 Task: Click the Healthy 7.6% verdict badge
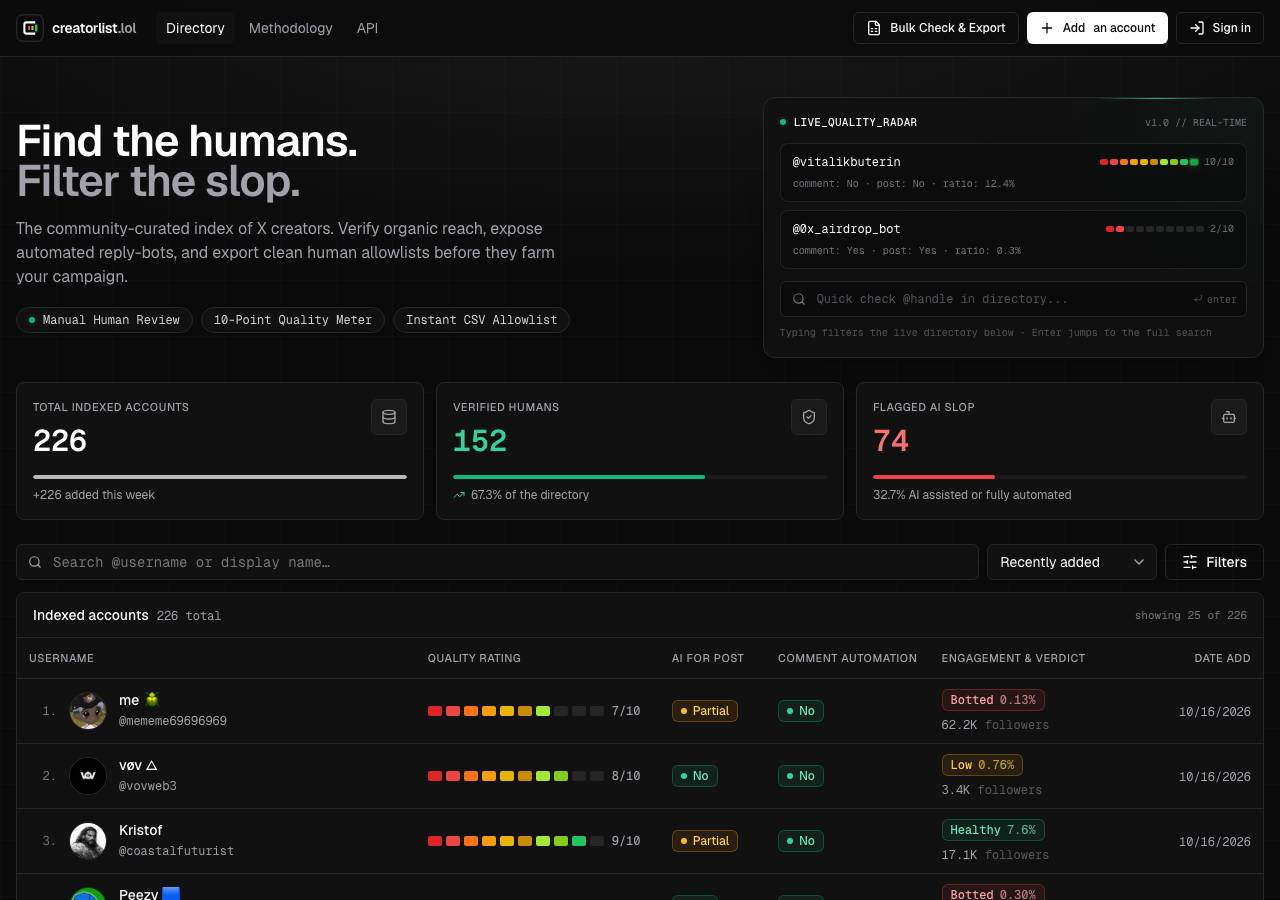(993, 830)
